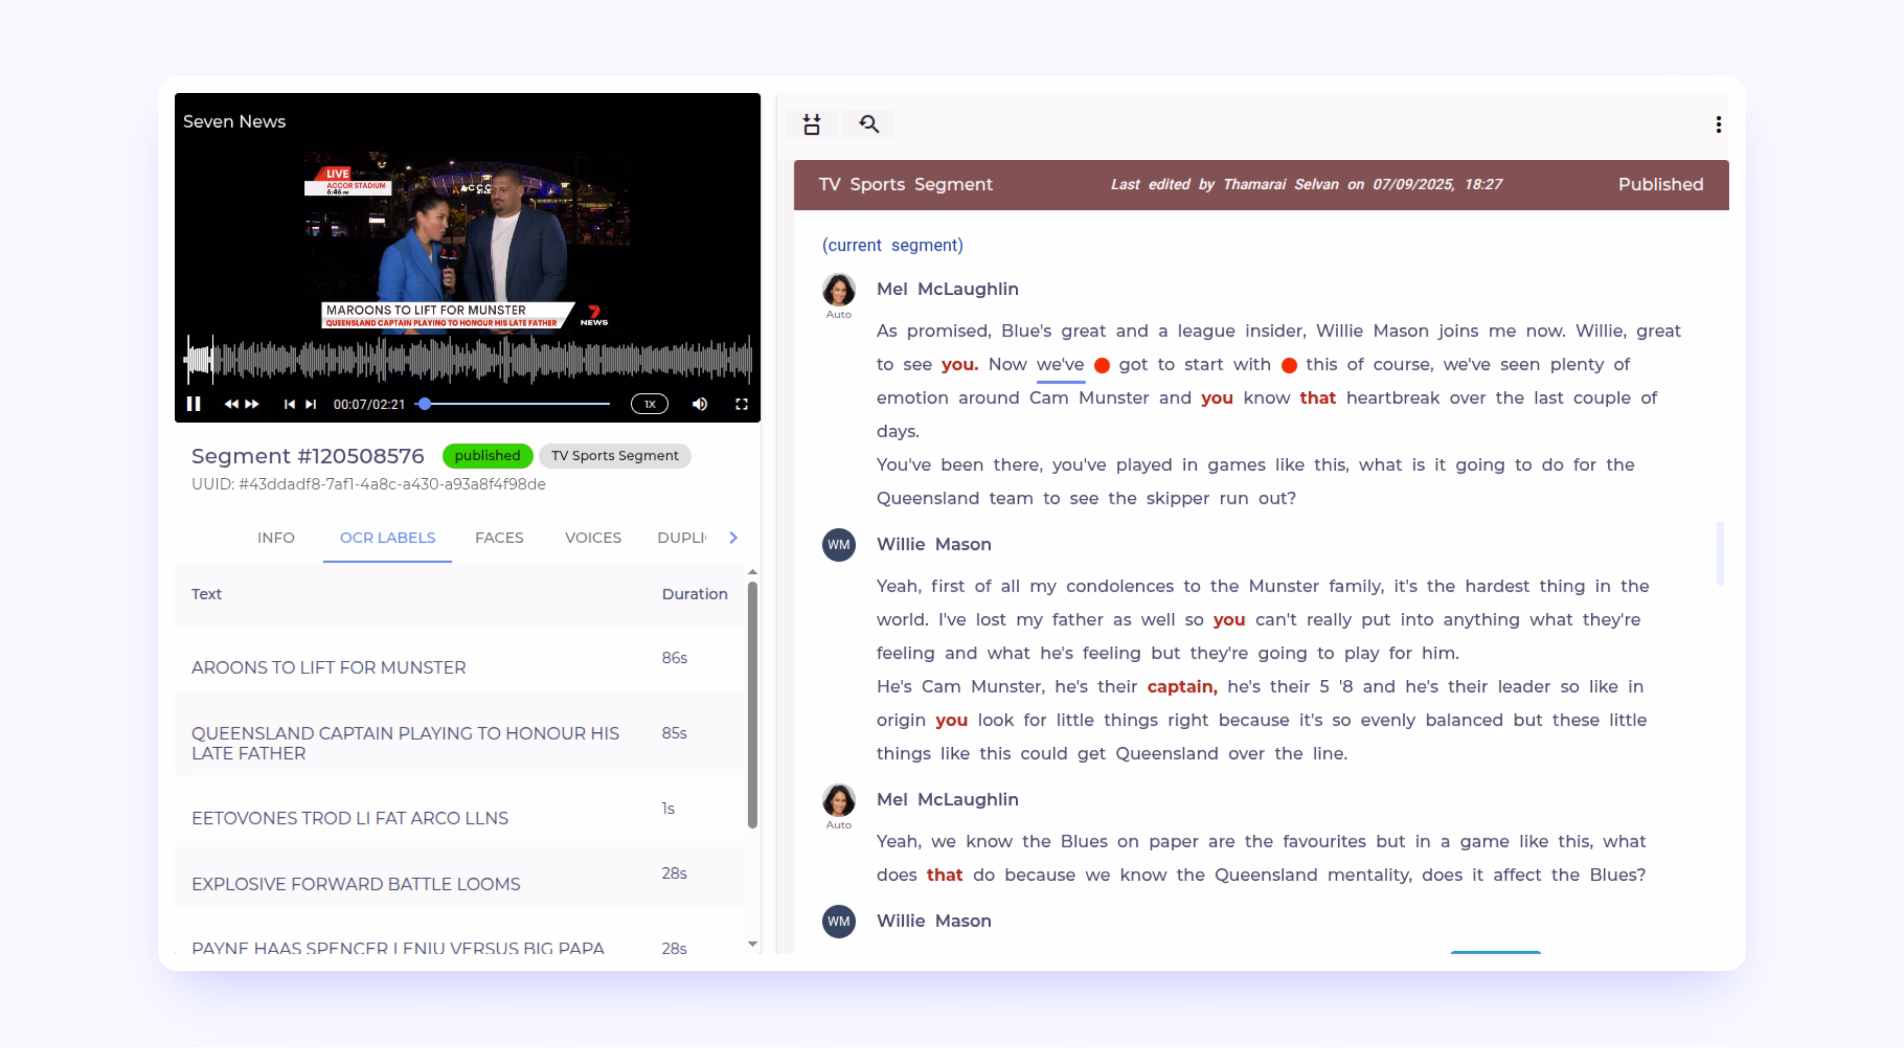The width and height of the screenshot is (1904, 1048).
Task: Click the Published status in header bar
Action: [x=1660, y=185]
